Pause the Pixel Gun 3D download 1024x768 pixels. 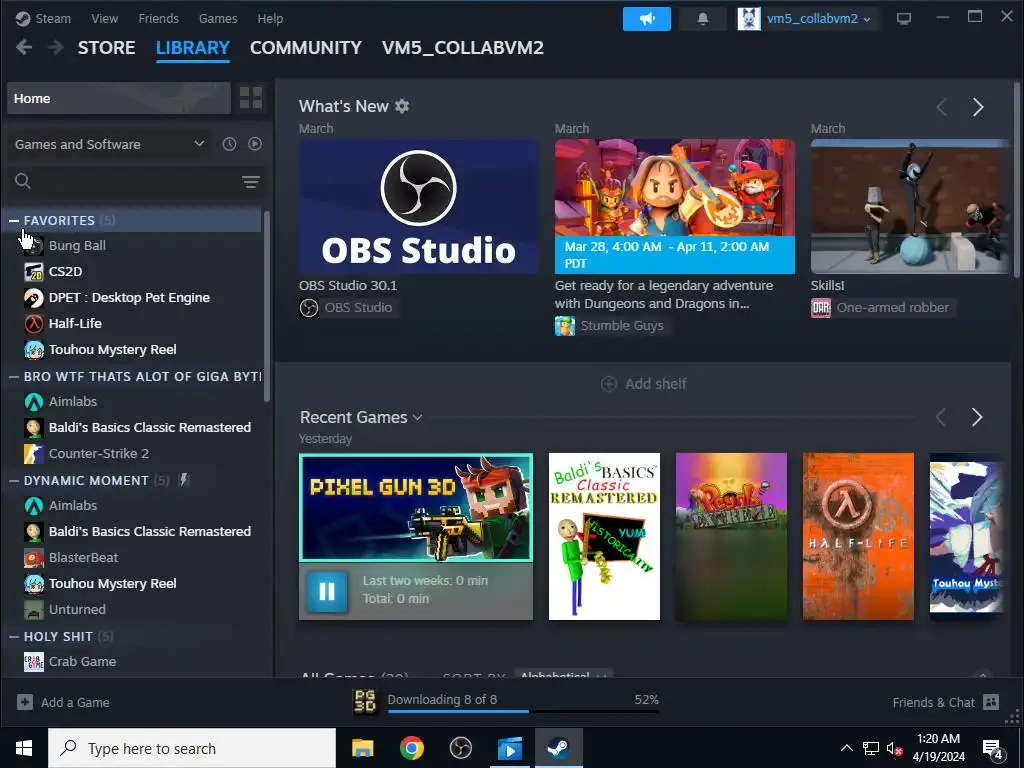coord(327,591)
